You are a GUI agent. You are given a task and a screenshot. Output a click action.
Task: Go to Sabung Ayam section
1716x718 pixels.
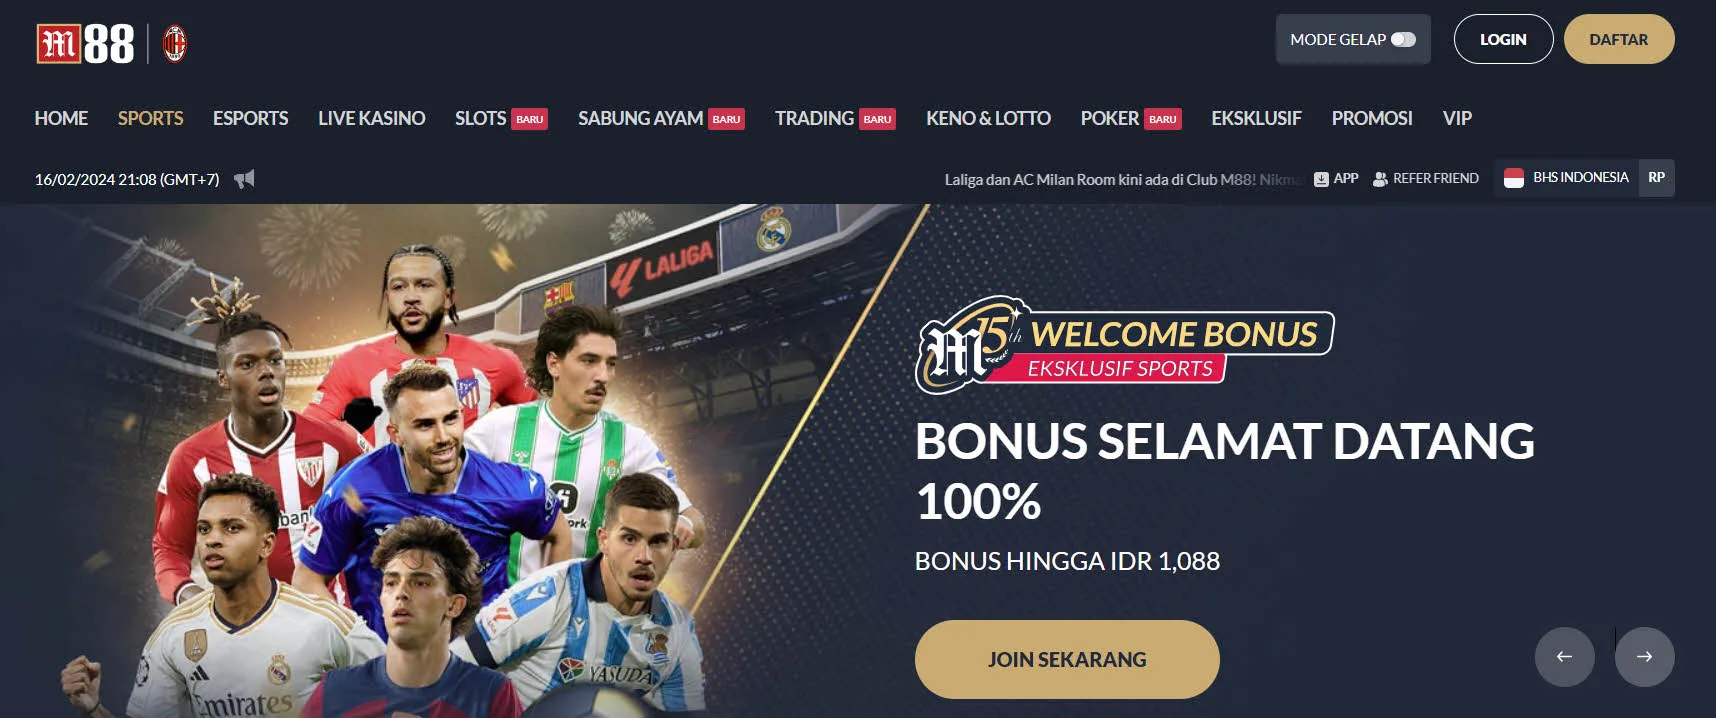pos(641,118)
